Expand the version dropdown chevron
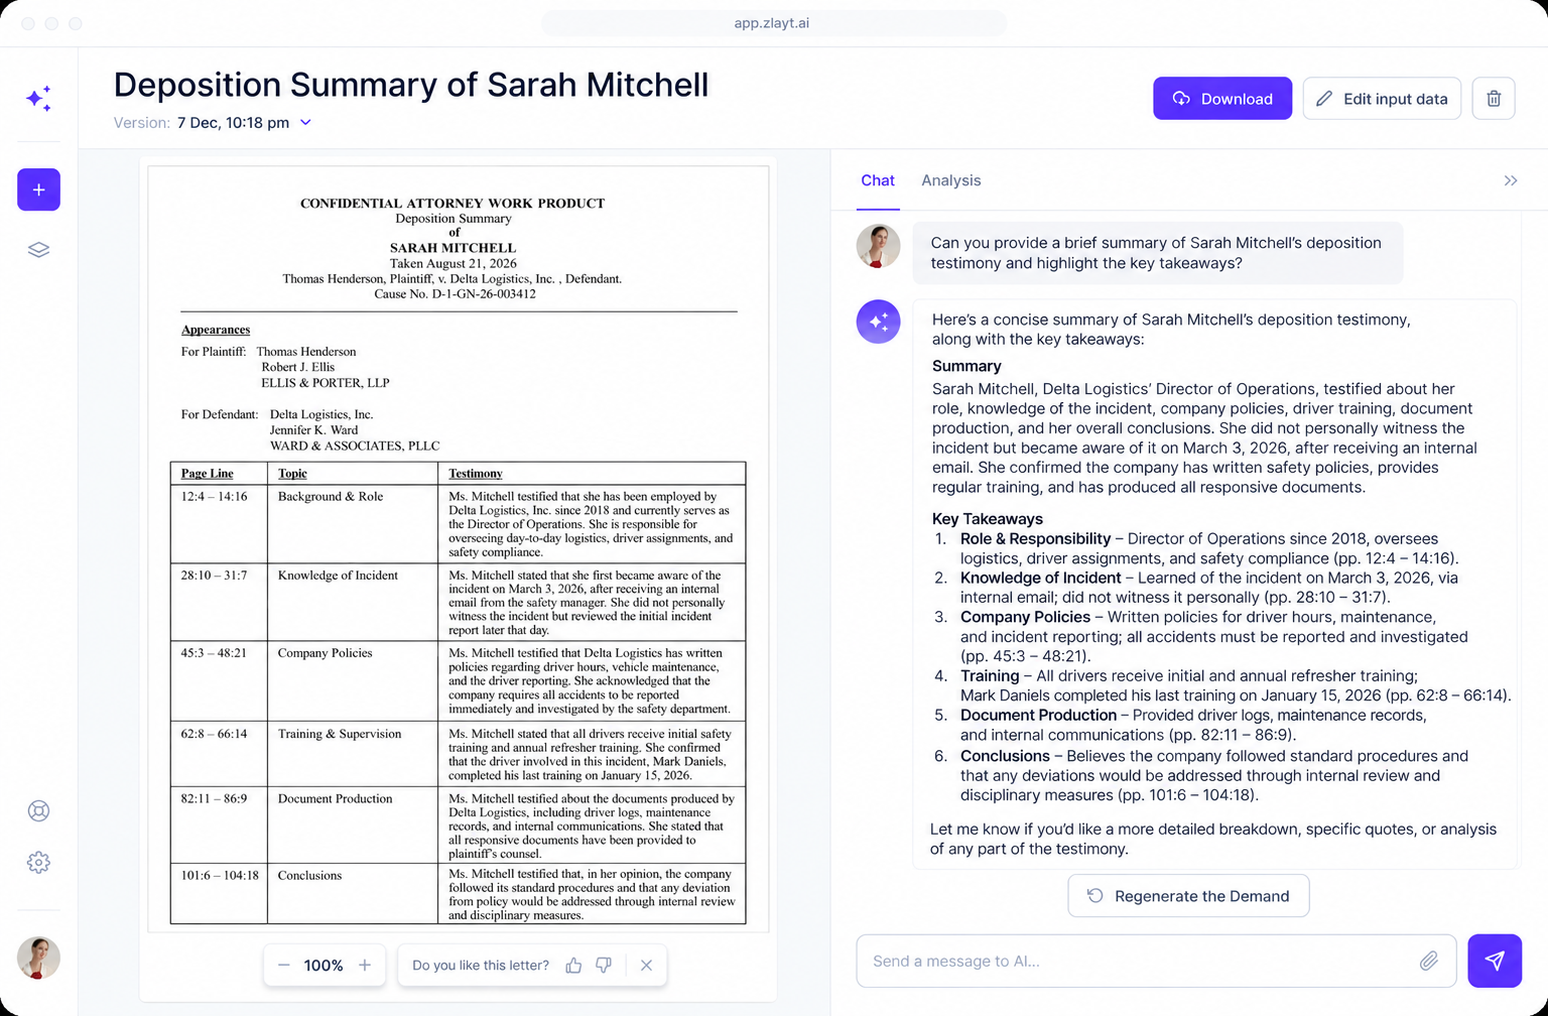This screenshot has width=1548, height=1016. click(306, 123)
